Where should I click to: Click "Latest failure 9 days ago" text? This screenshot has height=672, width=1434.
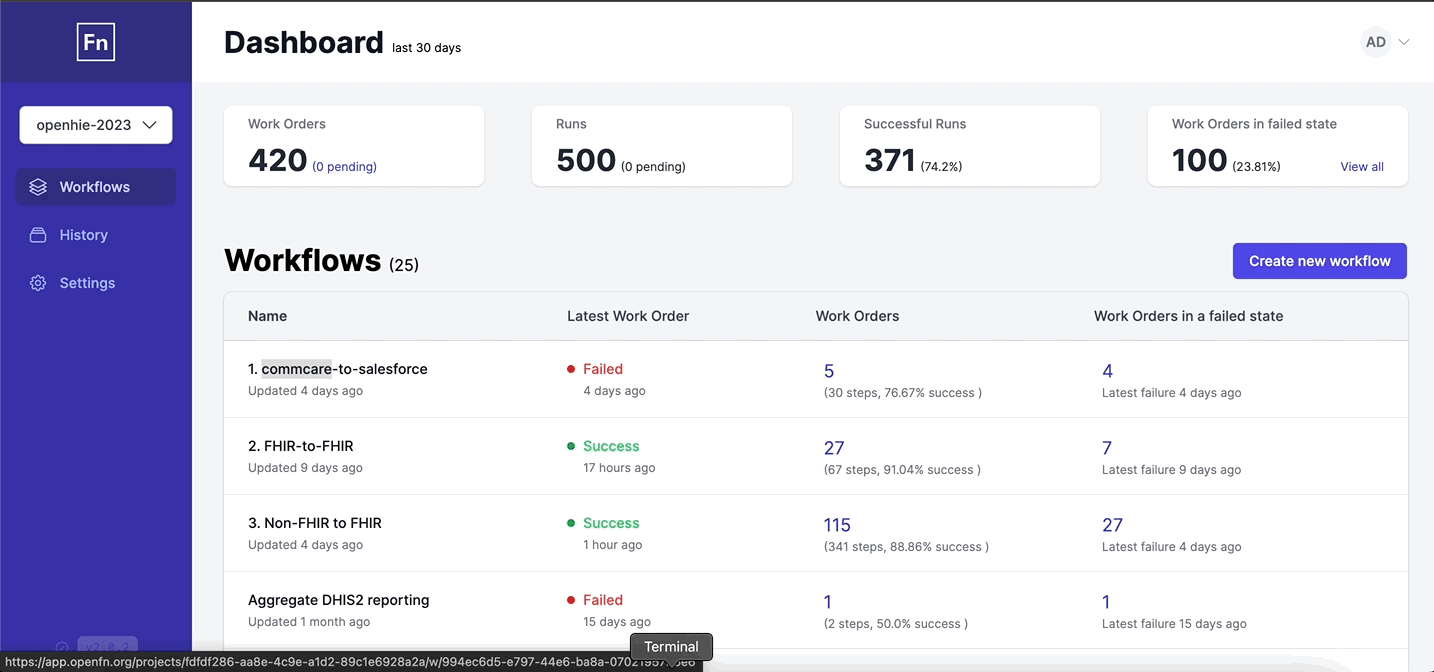coord(1172,470)
